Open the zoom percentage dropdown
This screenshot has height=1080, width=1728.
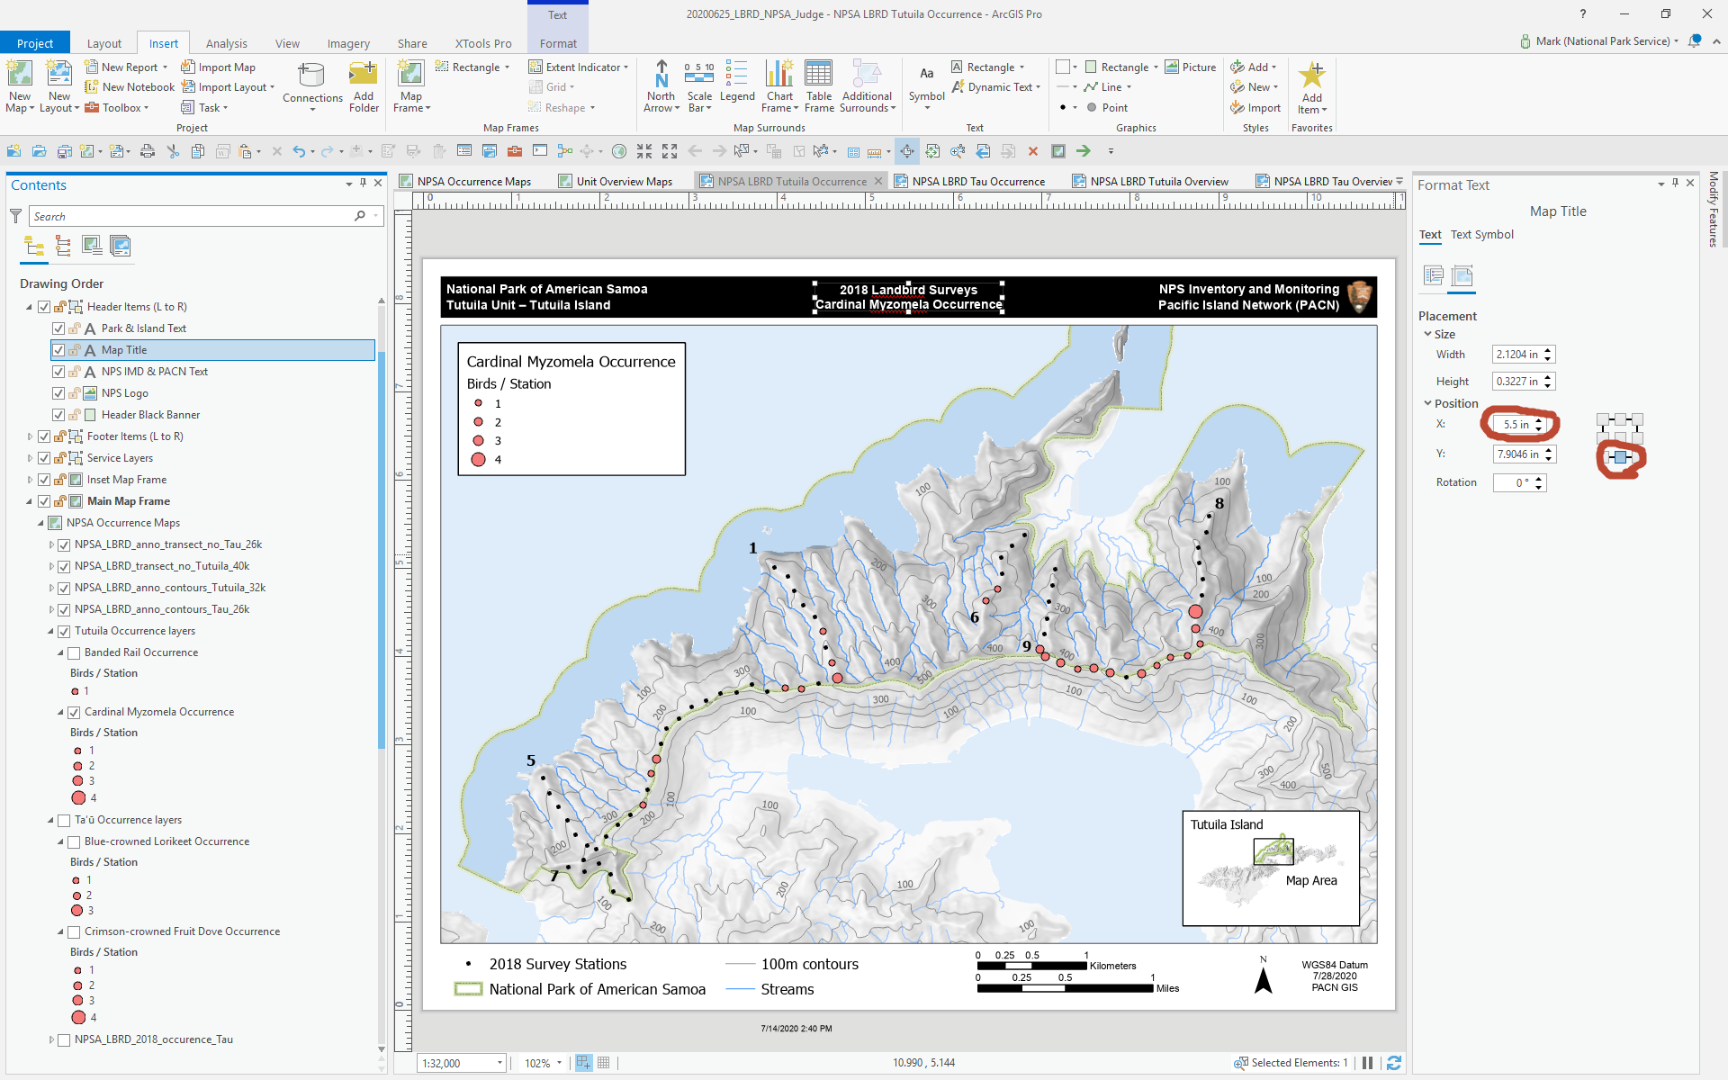(559, 1063)
